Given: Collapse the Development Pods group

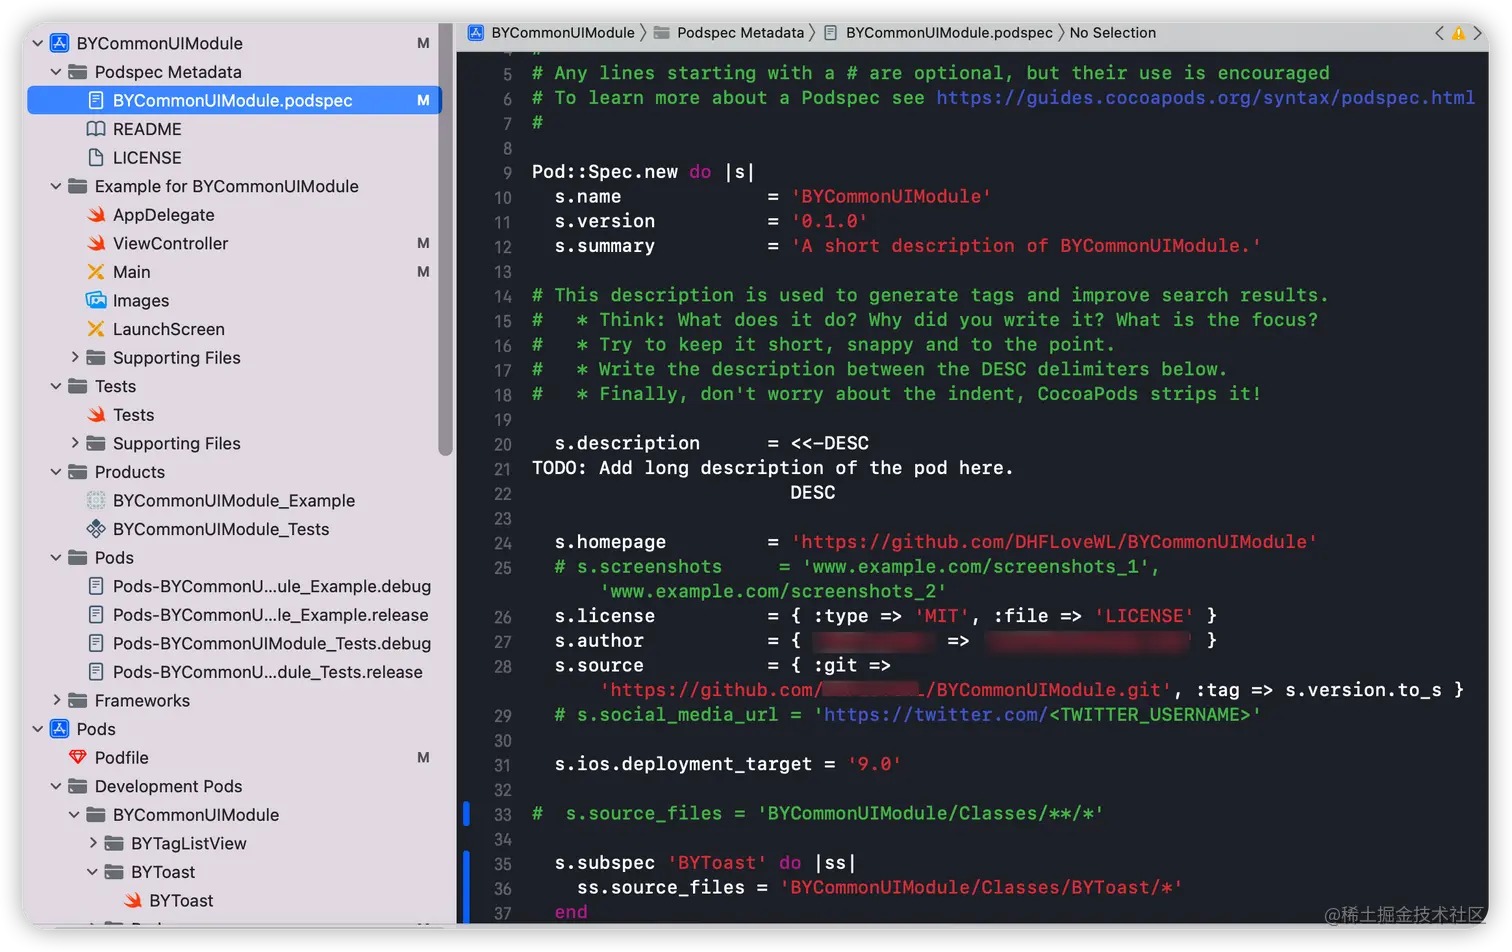Looking at the screenshot, I should tap(56, 786).
